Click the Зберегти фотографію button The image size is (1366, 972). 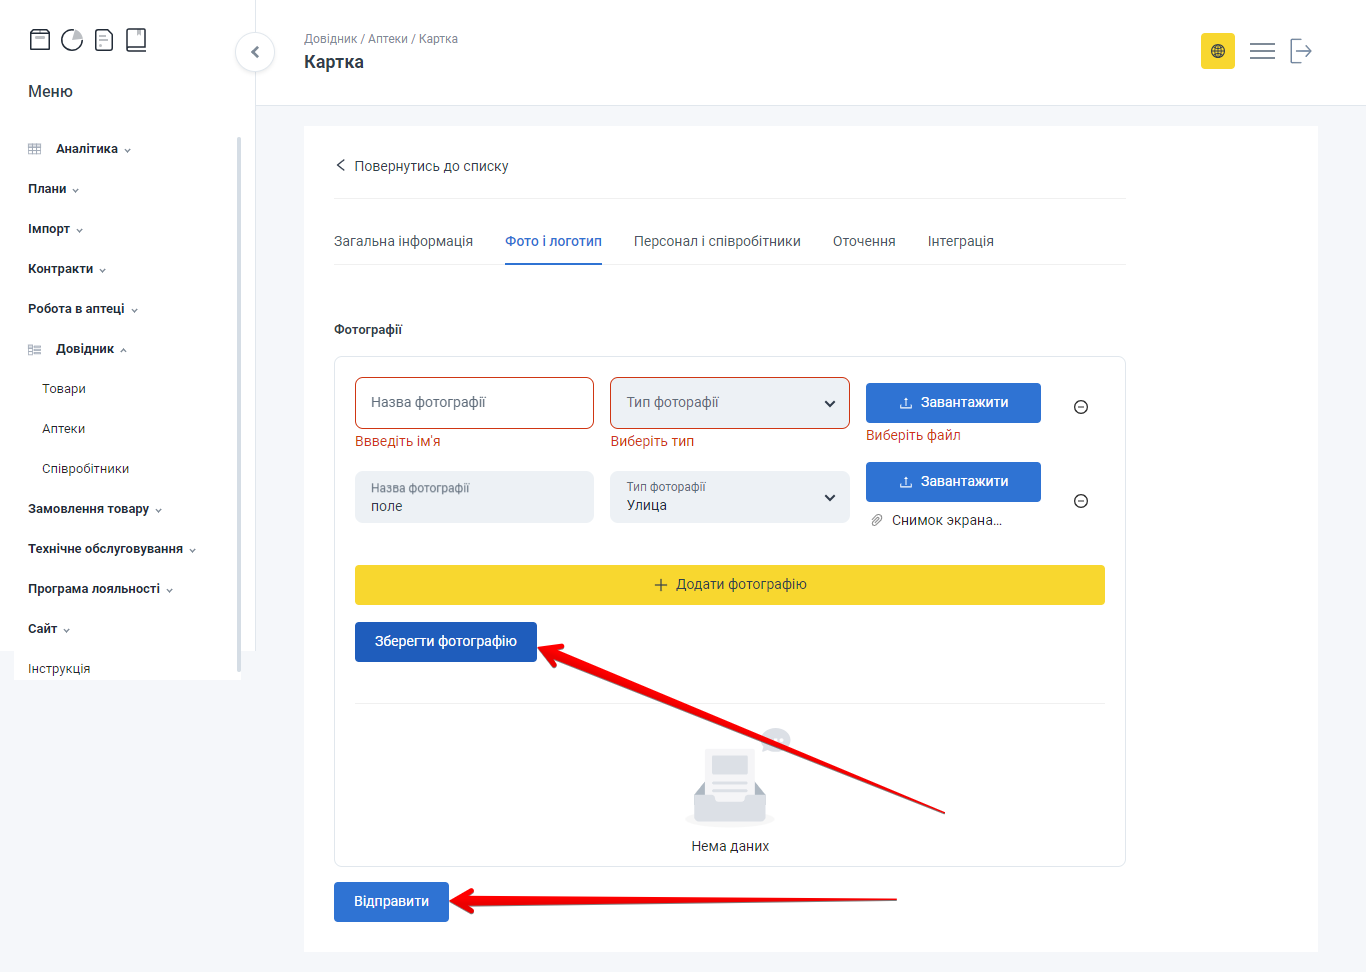click(x=445, y=642)
